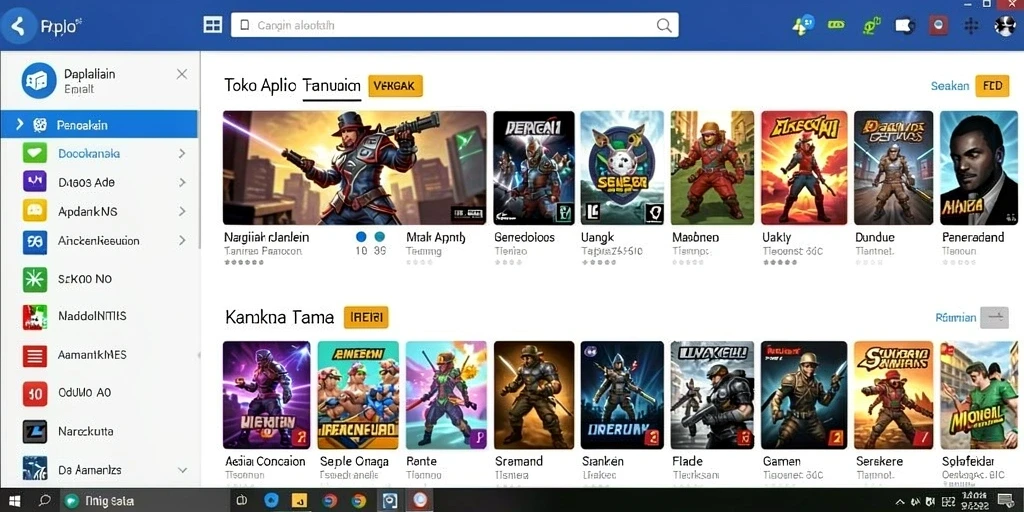Open the Seple Cnaga game cover

(x=358, y=394)
